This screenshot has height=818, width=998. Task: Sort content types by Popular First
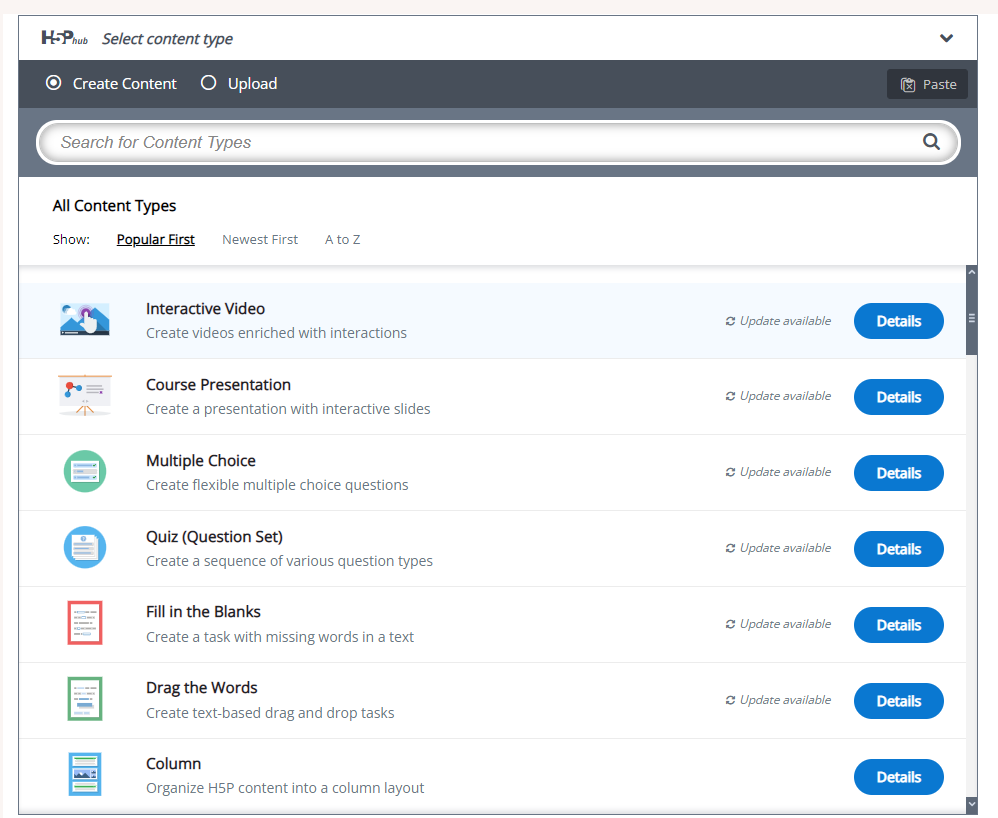pyautogui.click(x=155, y=240)
